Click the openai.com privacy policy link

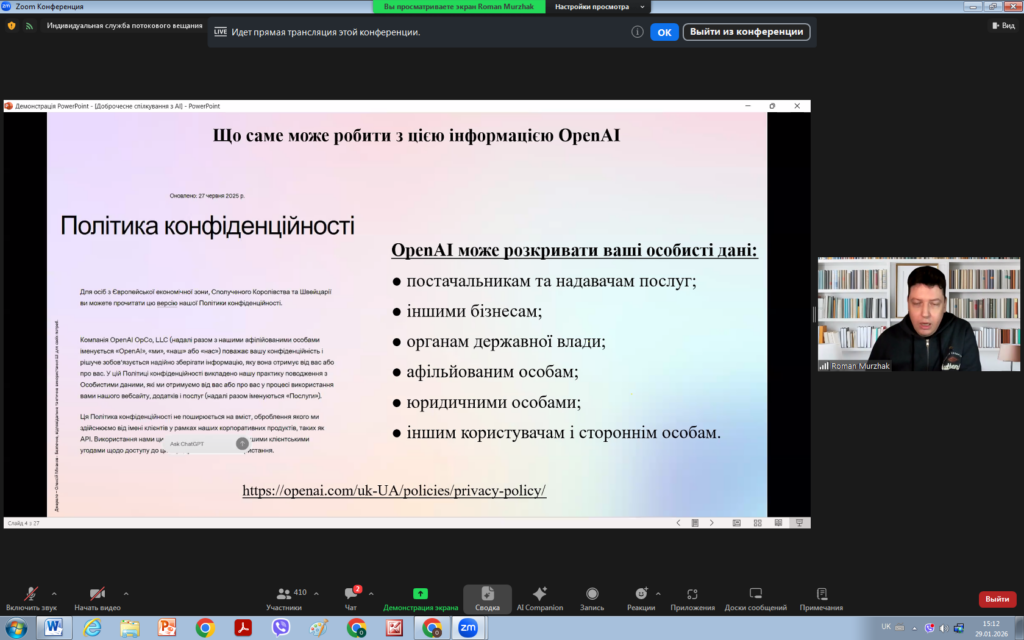[x=394, y=491]
